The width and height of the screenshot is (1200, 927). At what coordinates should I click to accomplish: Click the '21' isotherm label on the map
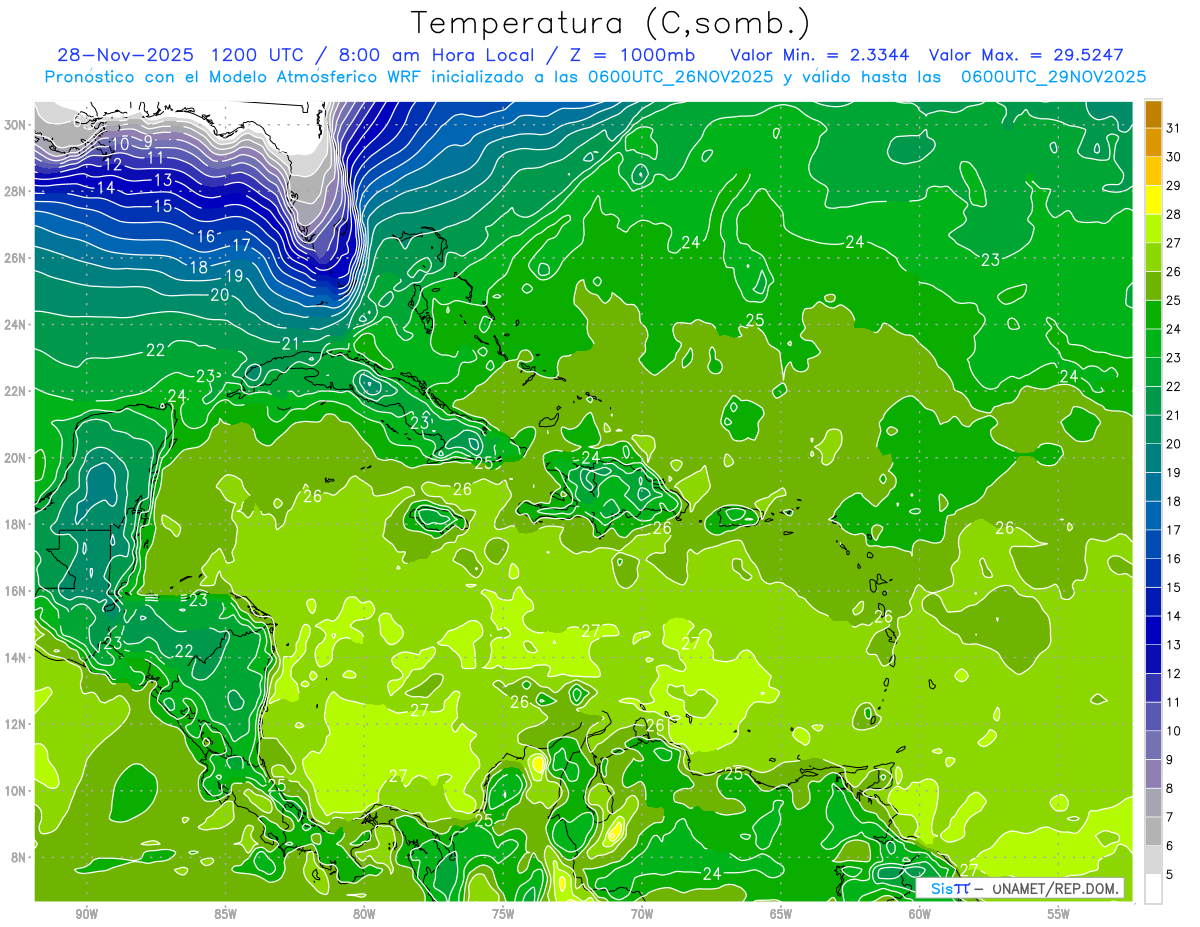coord(291,344)
